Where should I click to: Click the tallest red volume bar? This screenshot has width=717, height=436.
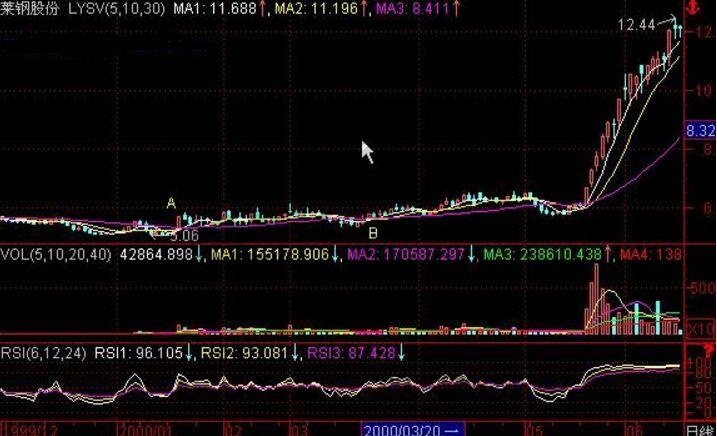[x=596, y=298]
